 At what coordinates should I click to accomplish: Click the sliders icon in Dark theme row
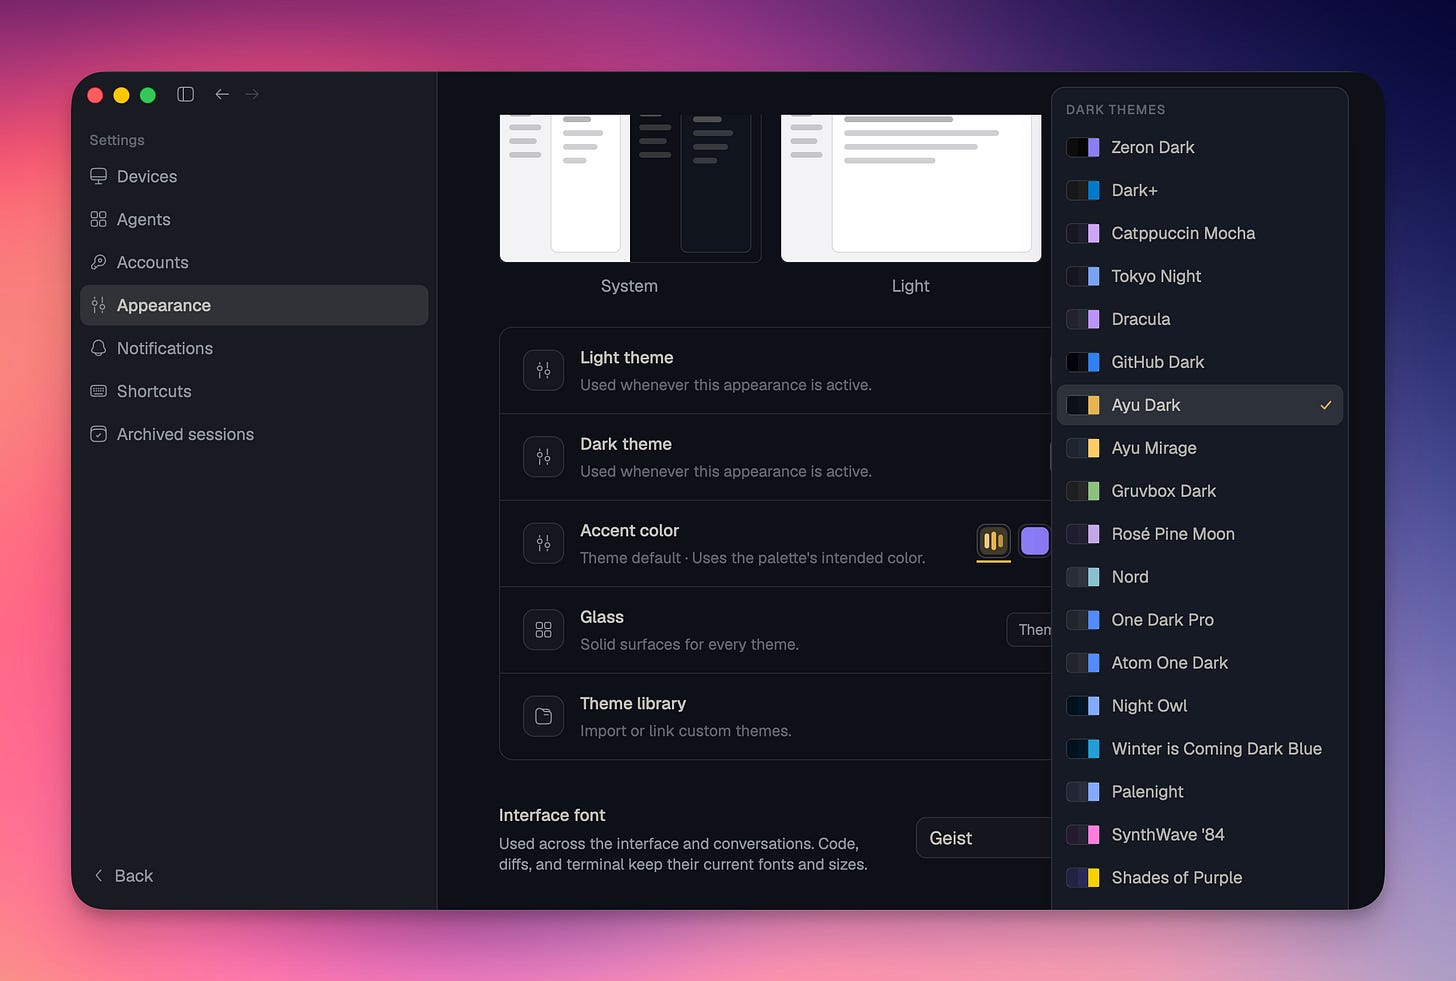click(543, 457)
